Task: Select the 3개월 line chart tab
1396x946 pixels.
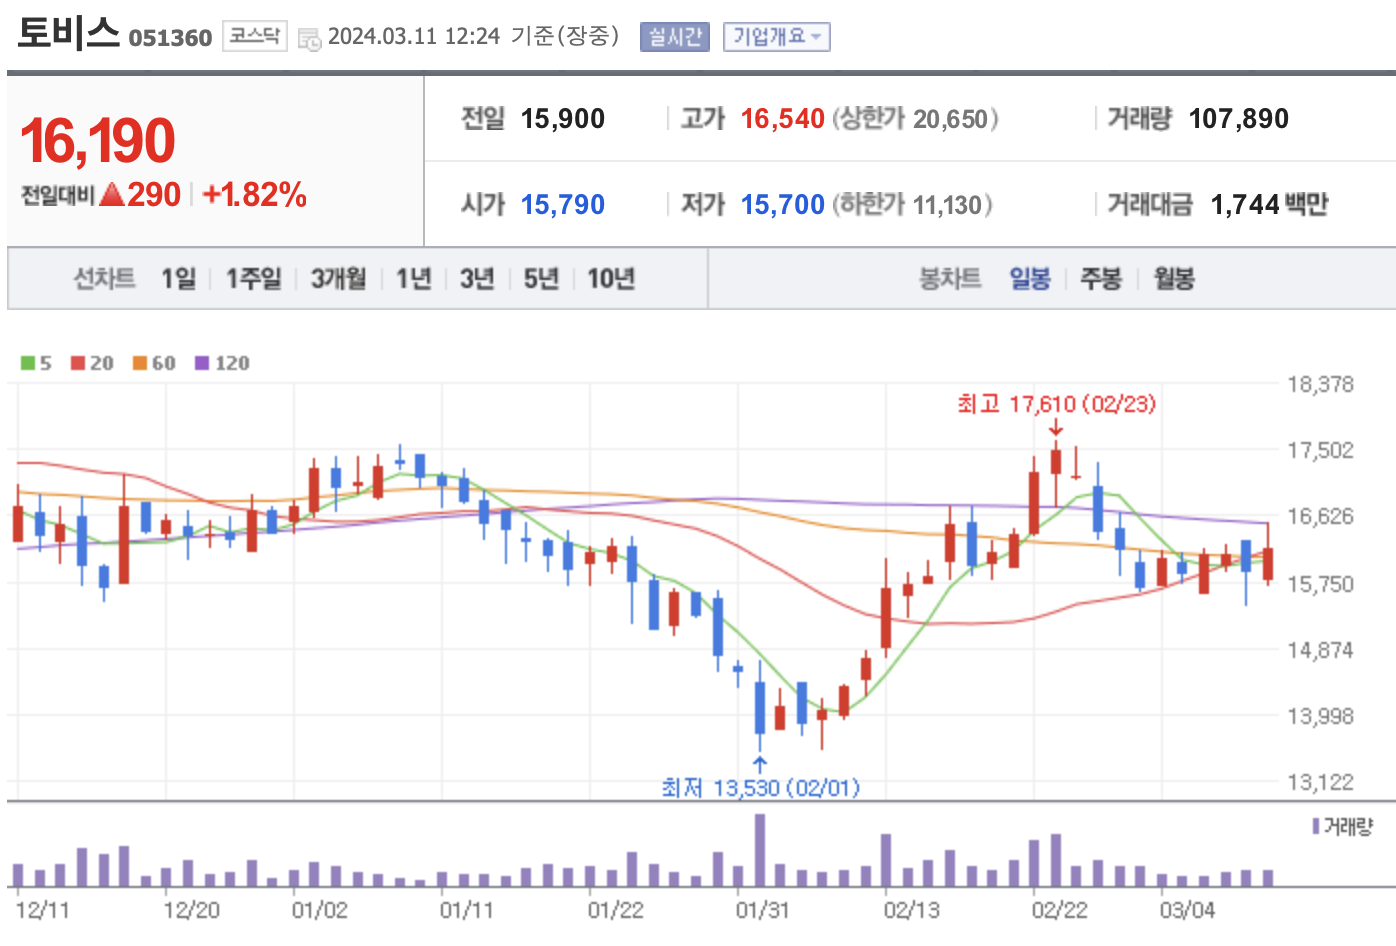Action: pyautogui.click(x=339, y=278)
